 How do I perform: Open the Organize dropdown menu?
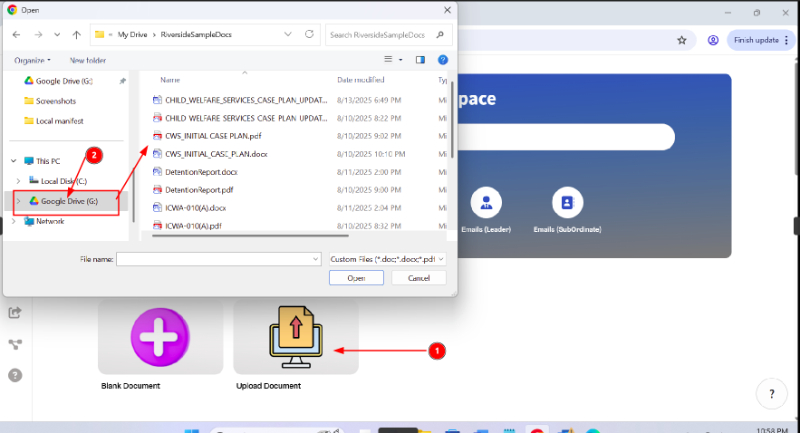tap(33, 60)
